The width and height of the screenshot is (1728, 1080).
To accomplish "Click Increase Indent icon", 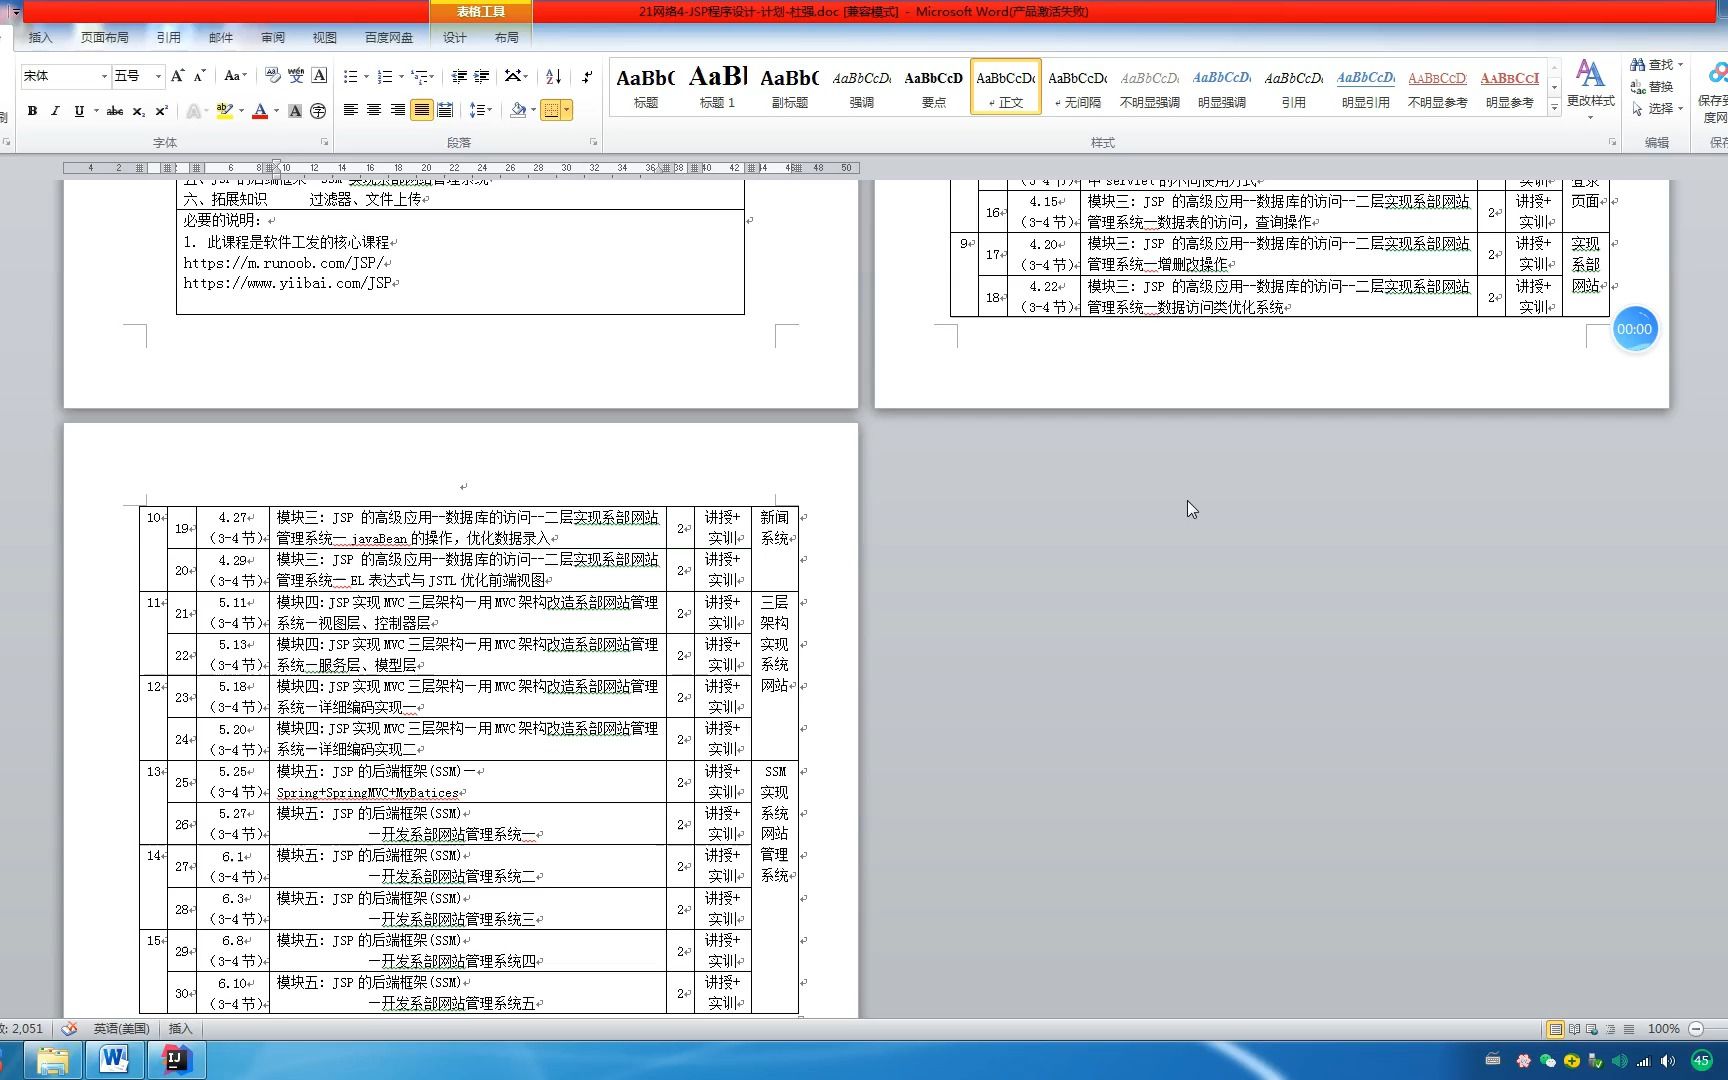I will point(482,76).
